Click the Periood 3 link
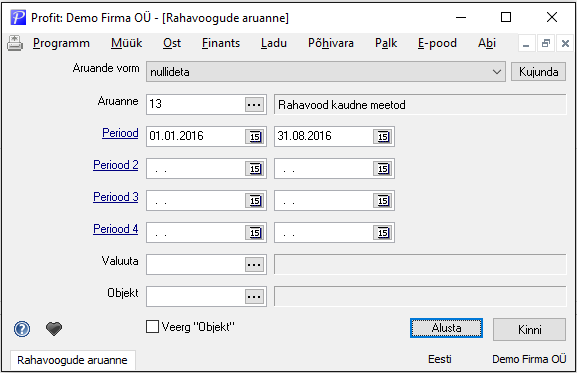The image size is (577, 373). pyautogui.click(x=116, y=197)
